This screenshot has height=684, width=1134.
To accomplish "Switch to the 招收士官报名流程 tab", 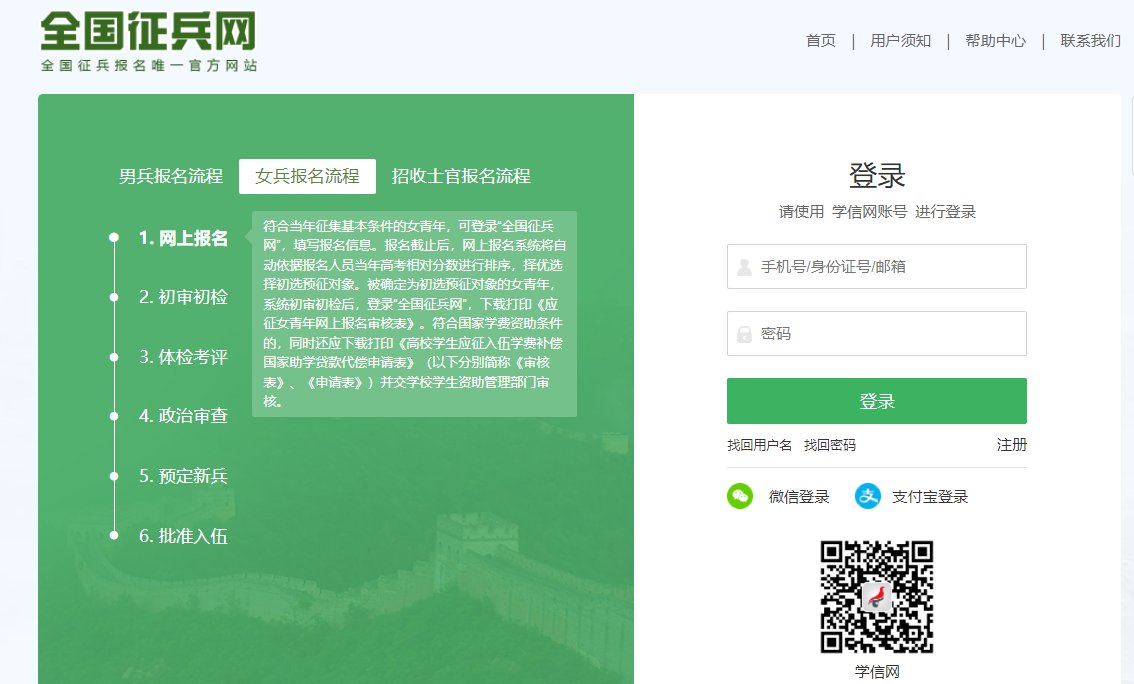I will (461, 176).
